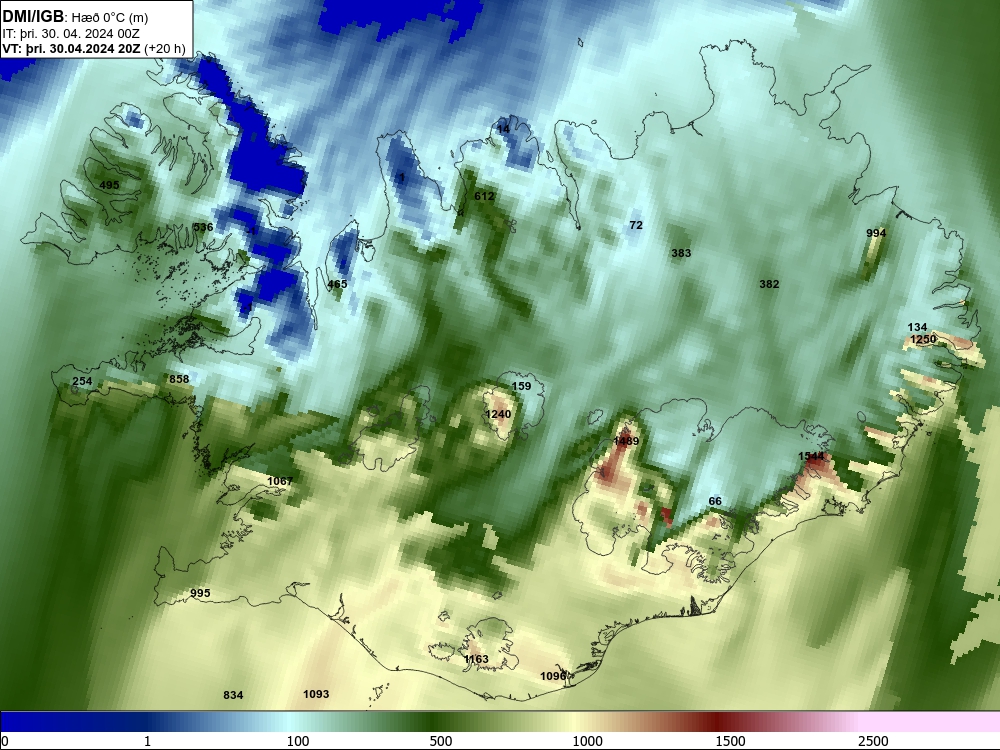Click the 834 value over the sea
The height and width of the screenshot is (750, 1000).
pyautogui.click(x=233, y=695)
